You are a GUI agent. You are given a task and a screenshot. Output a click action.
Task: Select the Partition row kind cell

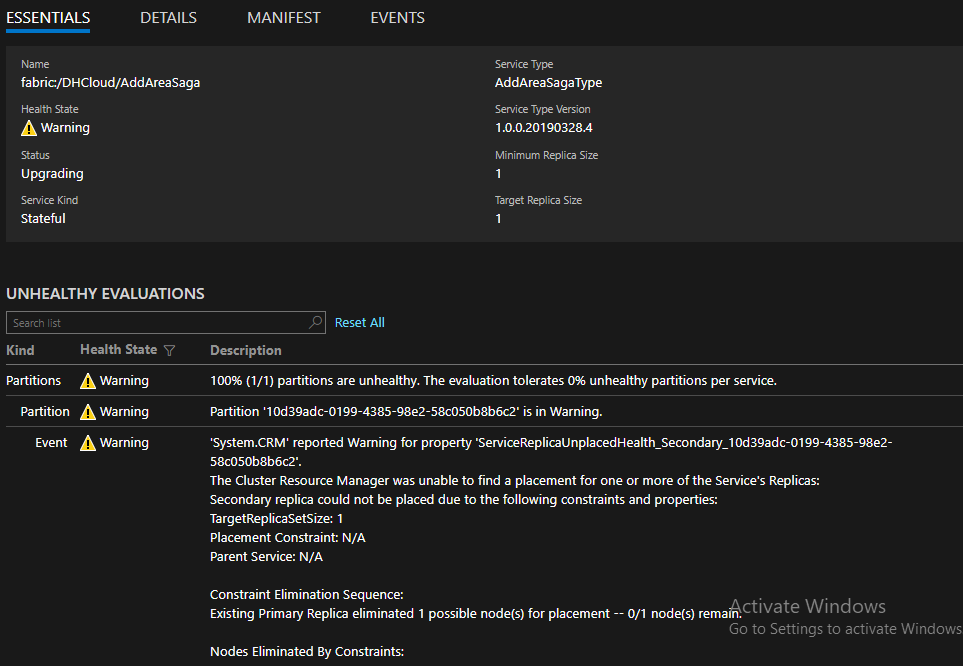tap(45, 412)
